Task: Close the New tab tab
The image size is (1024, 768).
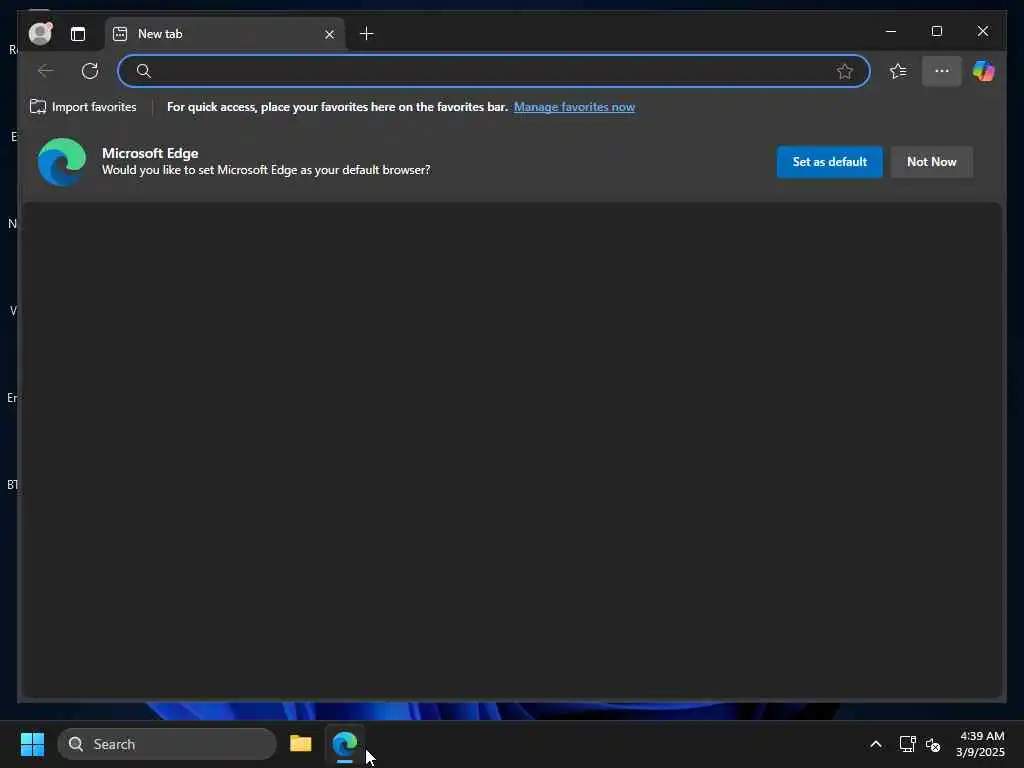Action: [x=330, y=34]
